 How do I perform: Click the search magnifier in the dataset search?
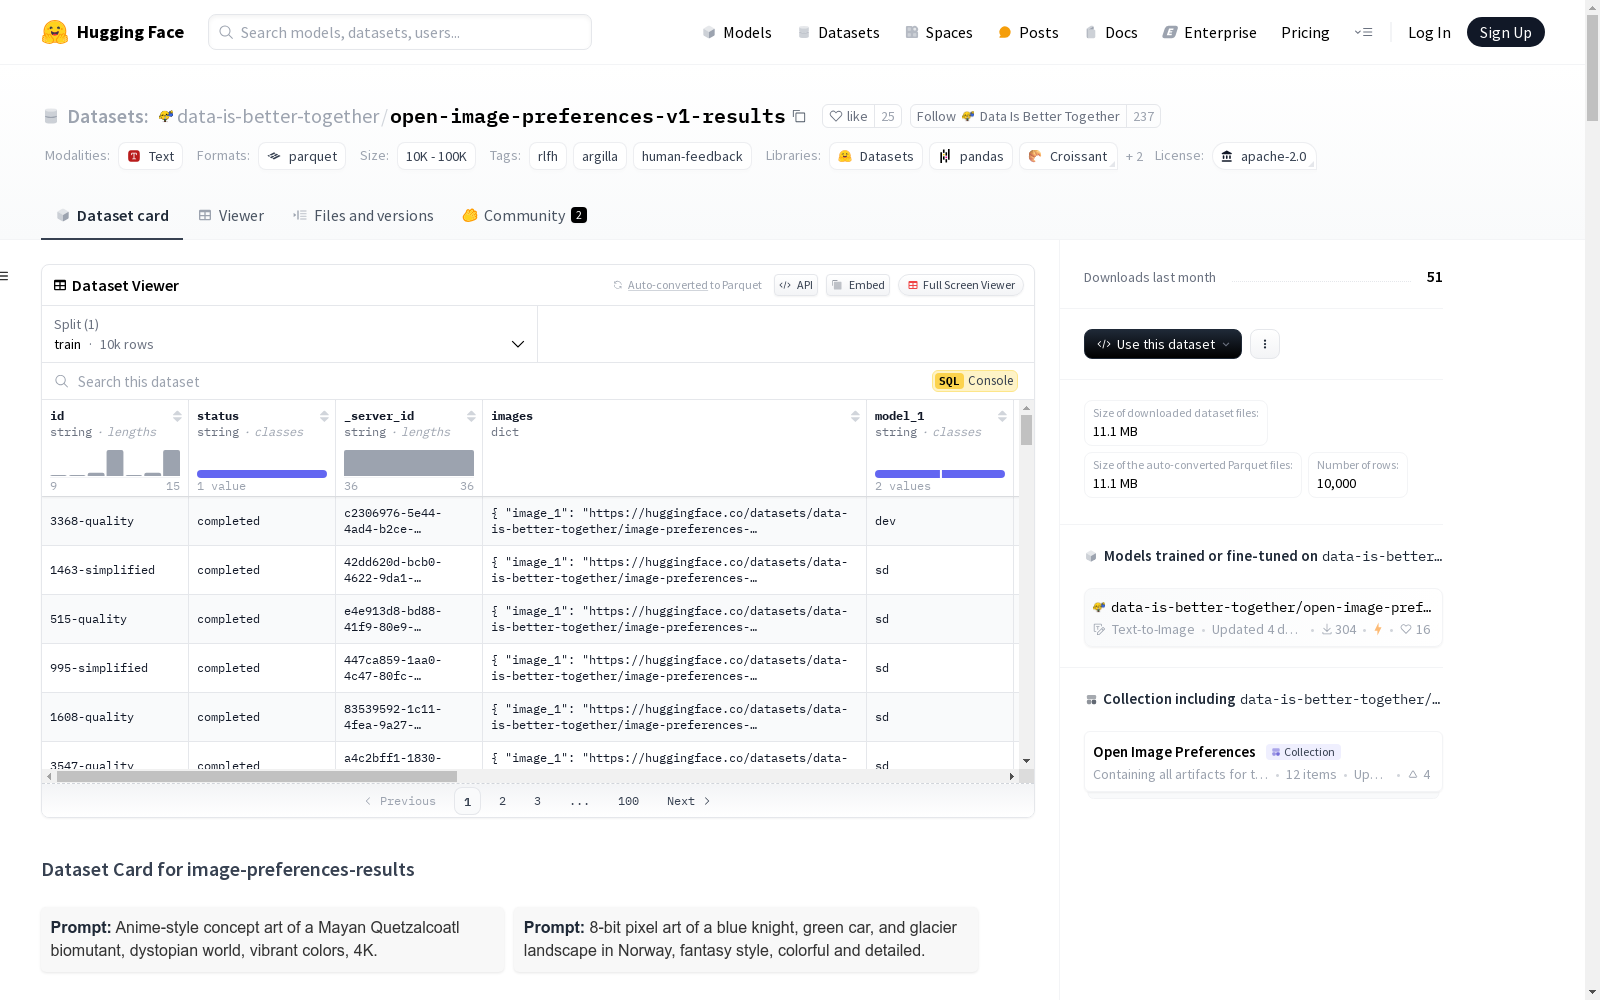62,381
